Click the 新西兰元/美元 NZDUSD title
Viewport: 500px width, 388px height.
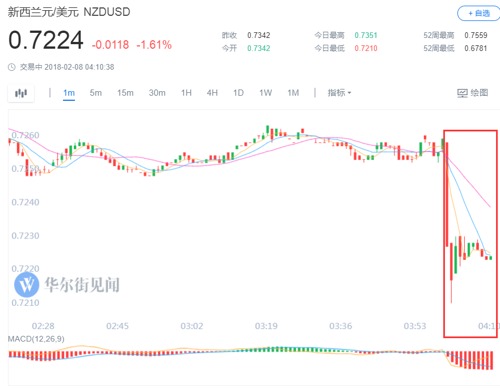69,12
